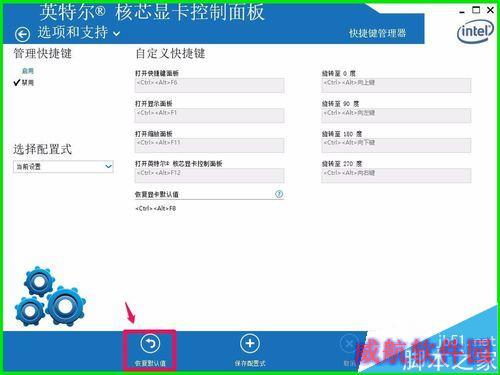
Task: Select the checked 禁用 option
Action: 28,82
